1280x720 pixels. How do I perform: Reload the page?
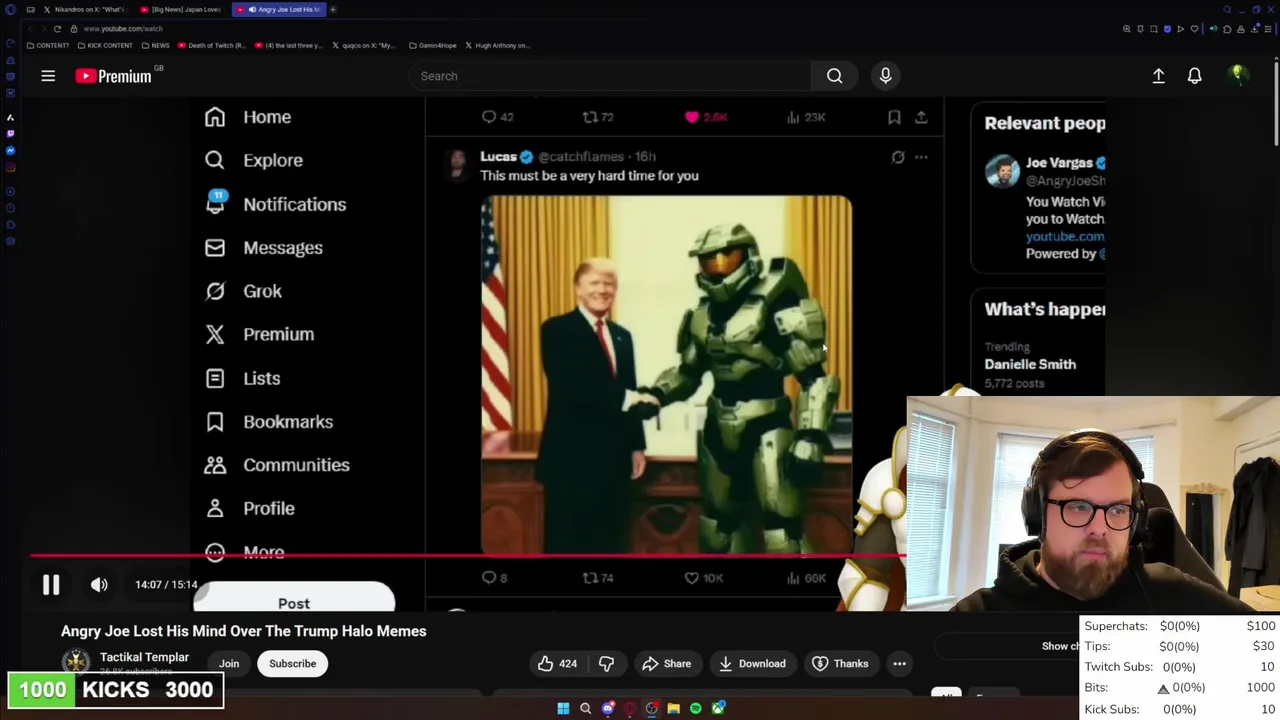(x=57, y=29)
